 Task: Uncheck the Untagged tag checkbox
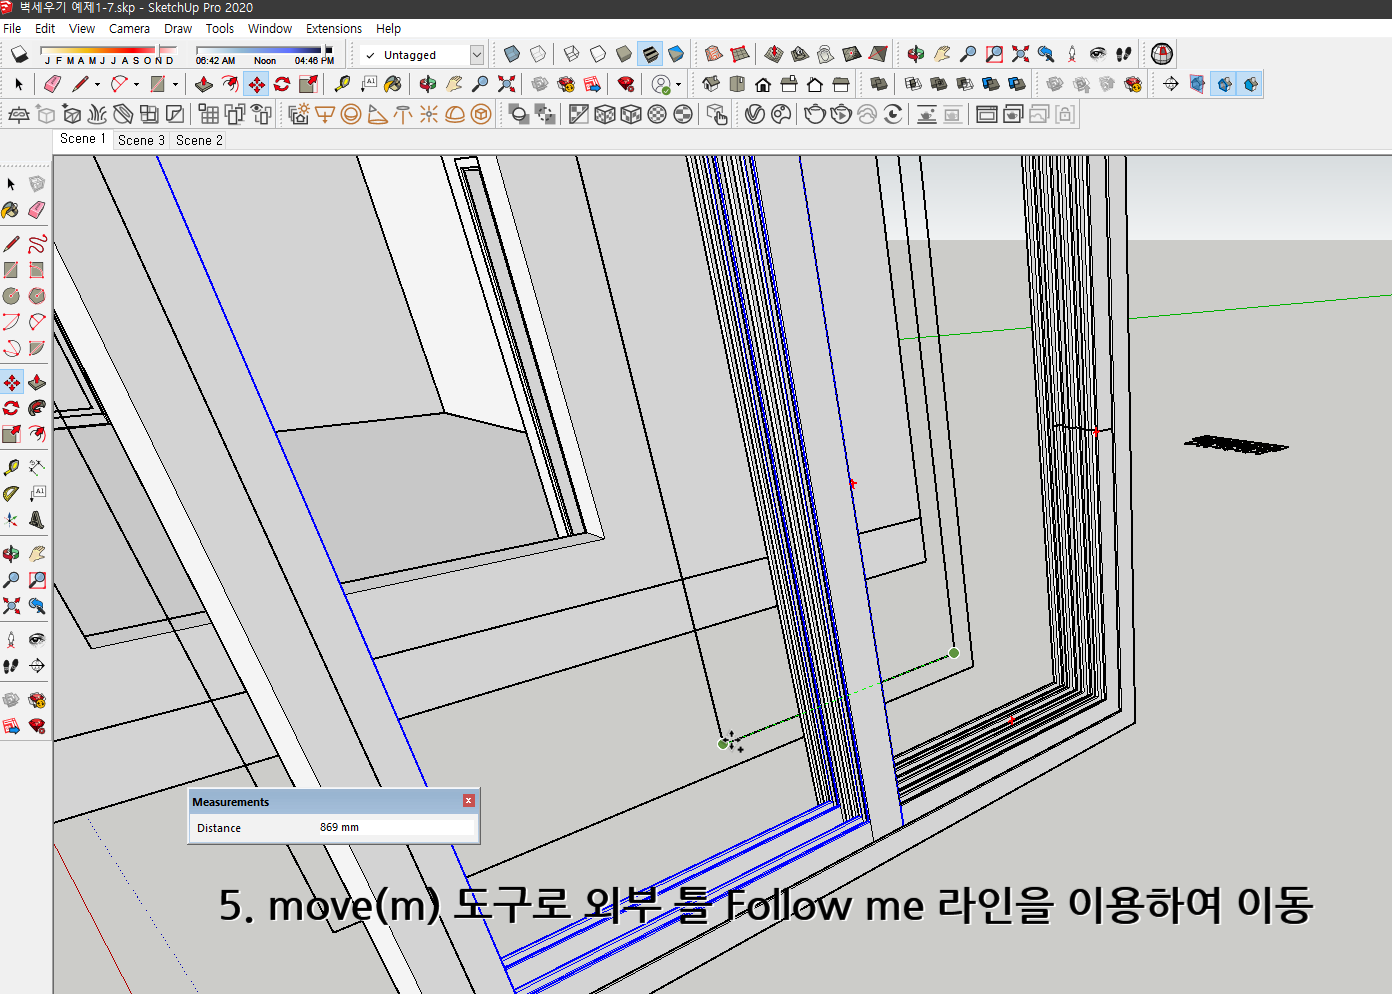(371, 55)
